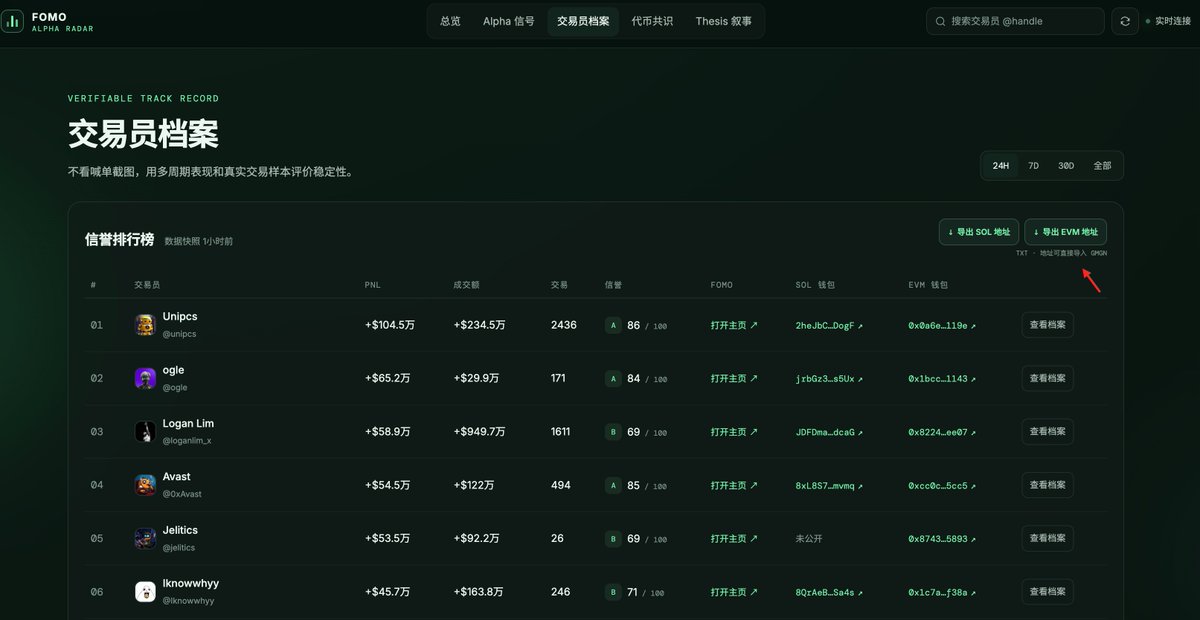
Task: Open SOL wallet jrbGz3…s5Ux link
Action: pyautogui.click(x=829, y=378)
